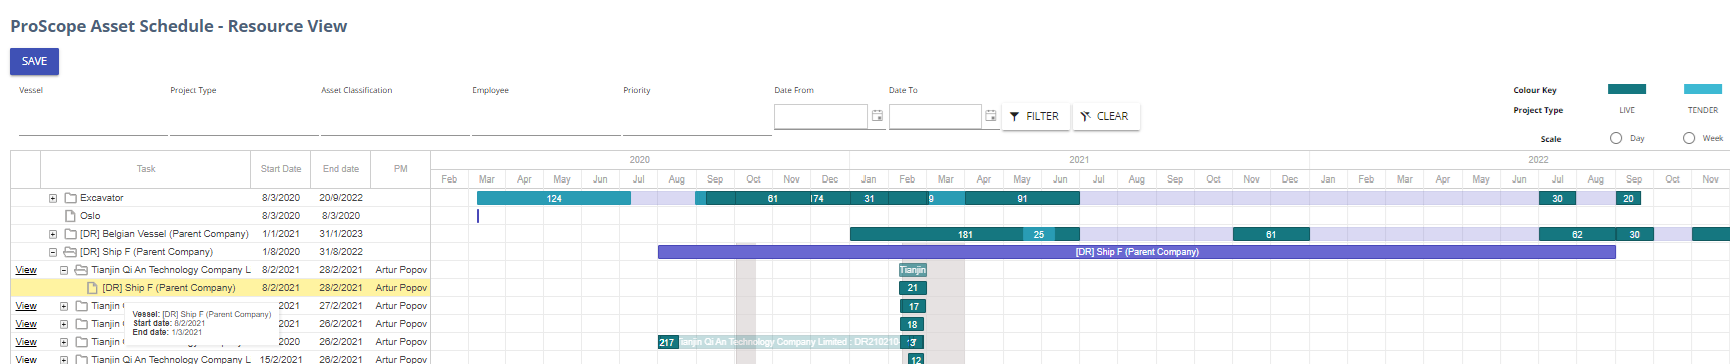Click the Oslo task name

[90, 216]
